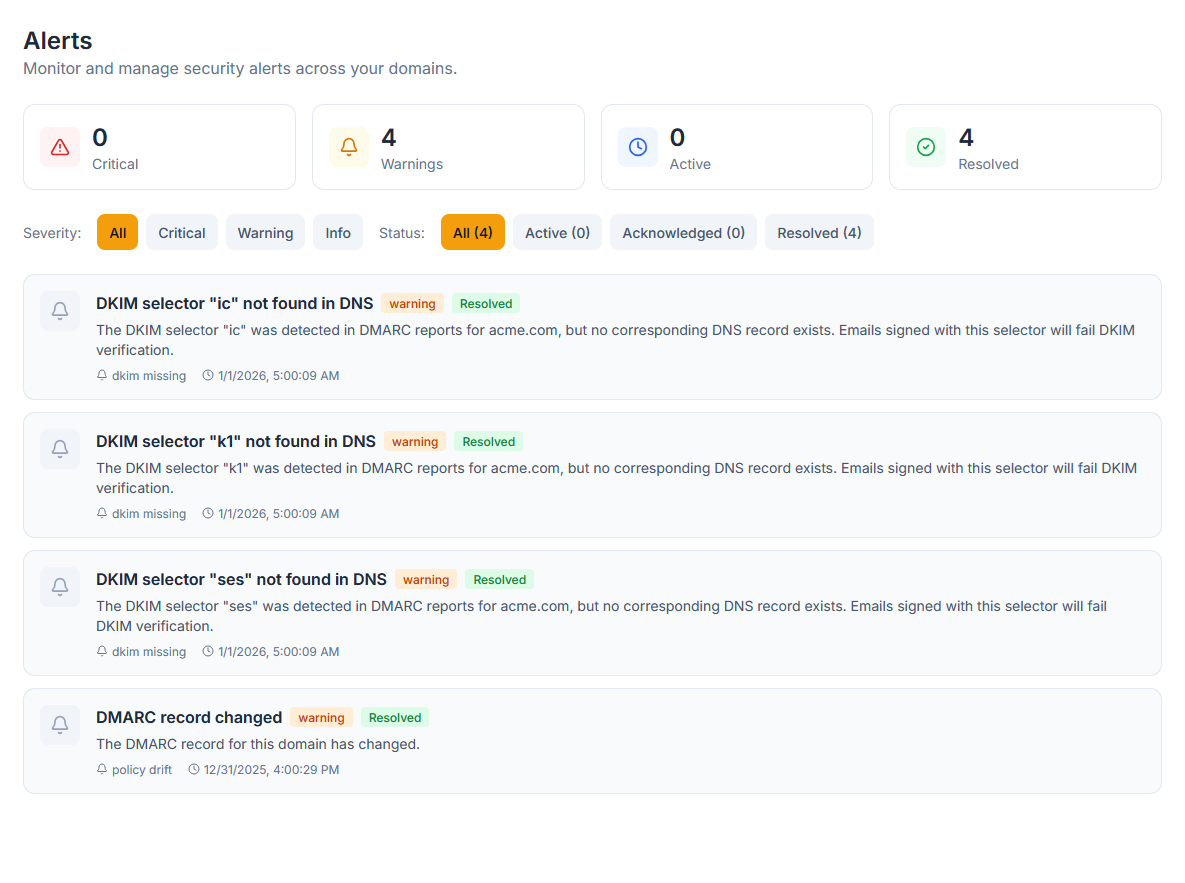The width and height of the screenshot is (1185, 883).
Task: Show Active (0) status alerts
Action: click(x=558, y=233)
